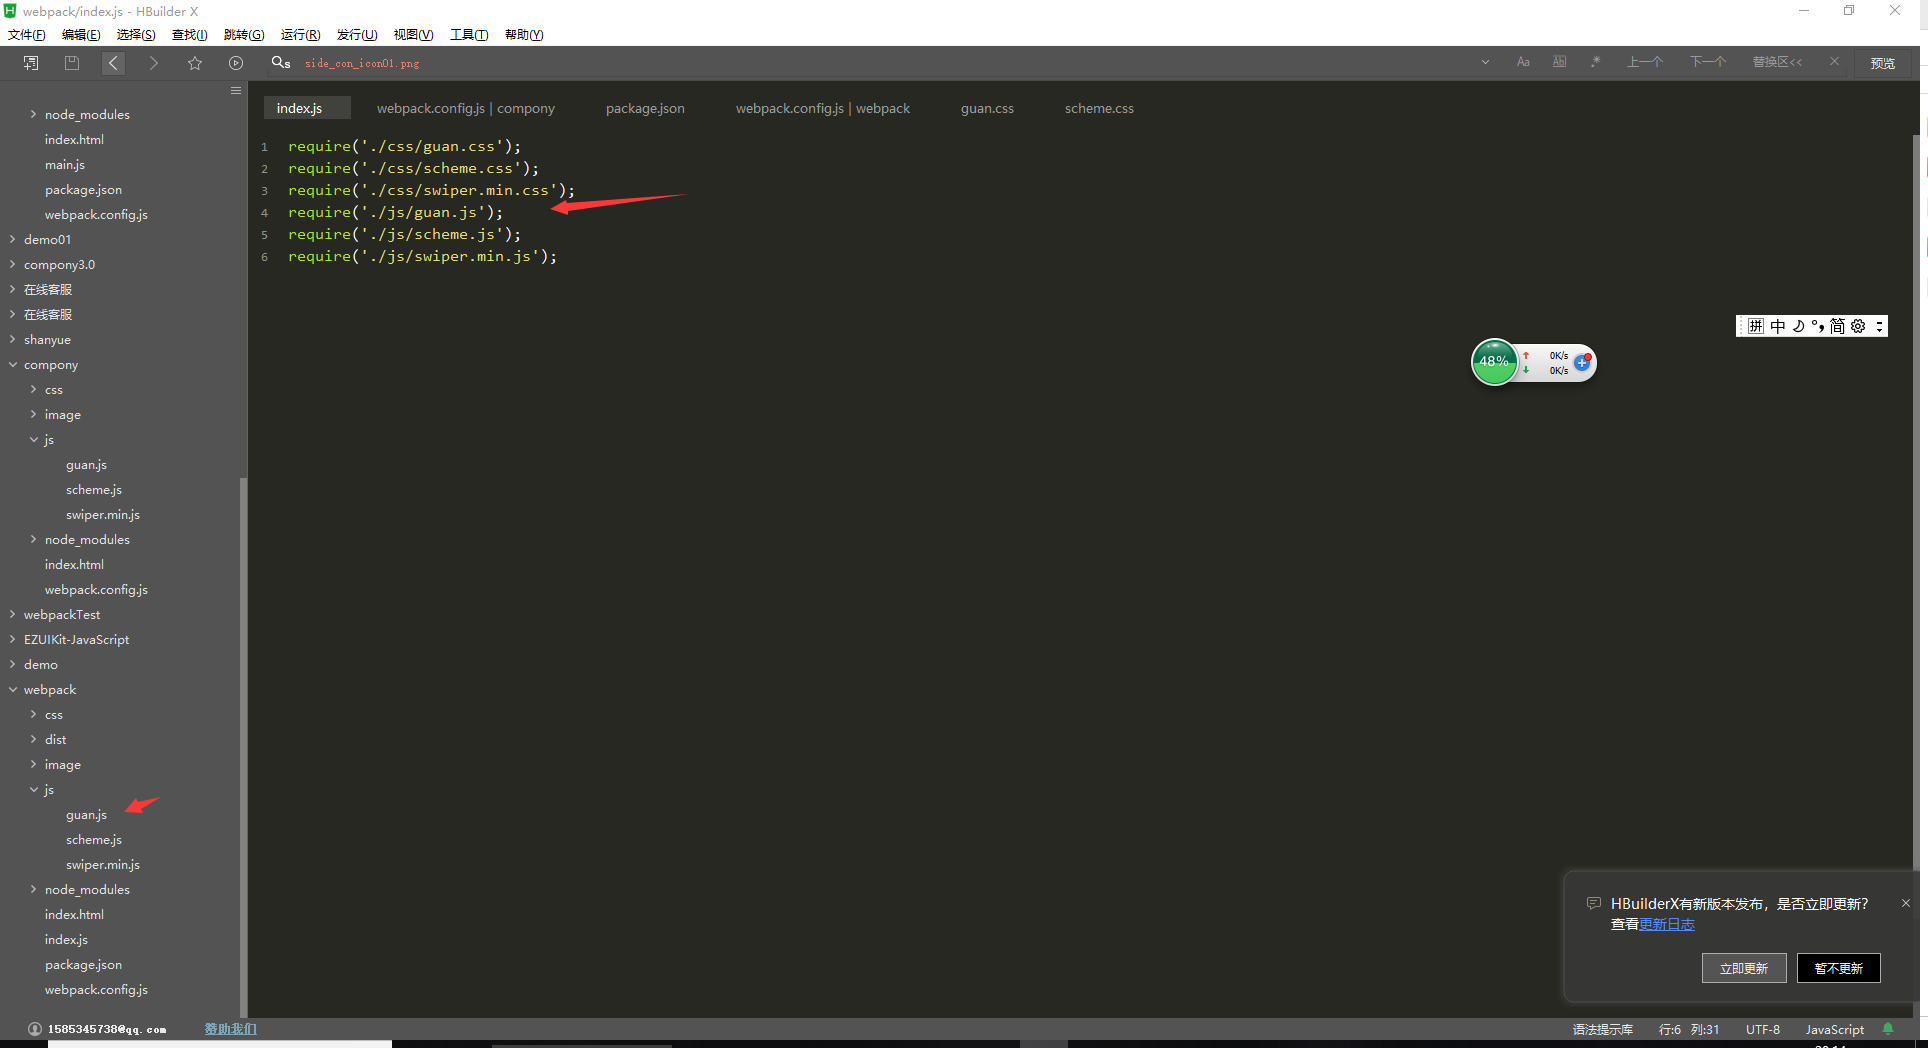Open the search history dropdown arrow
Screen dimensions: 1928x1048
1485,62
